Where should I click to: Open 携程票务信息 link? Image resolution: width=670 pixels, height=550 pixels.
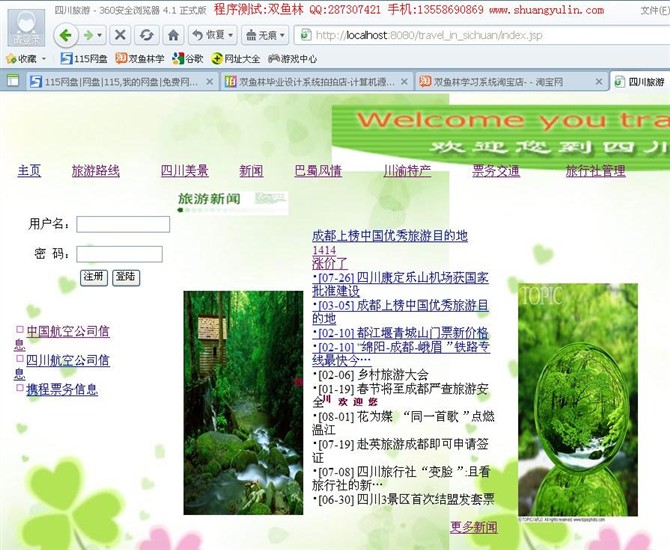(62, 389)
